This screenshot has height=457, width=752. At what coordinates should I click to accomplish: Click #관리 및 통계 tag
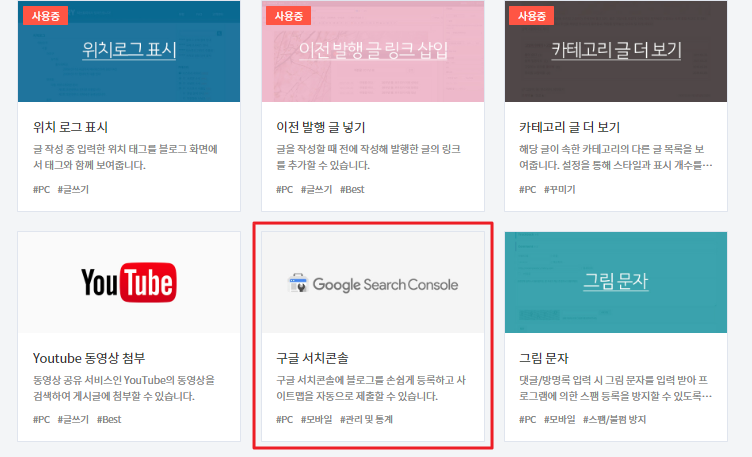(x=366, y=420)
